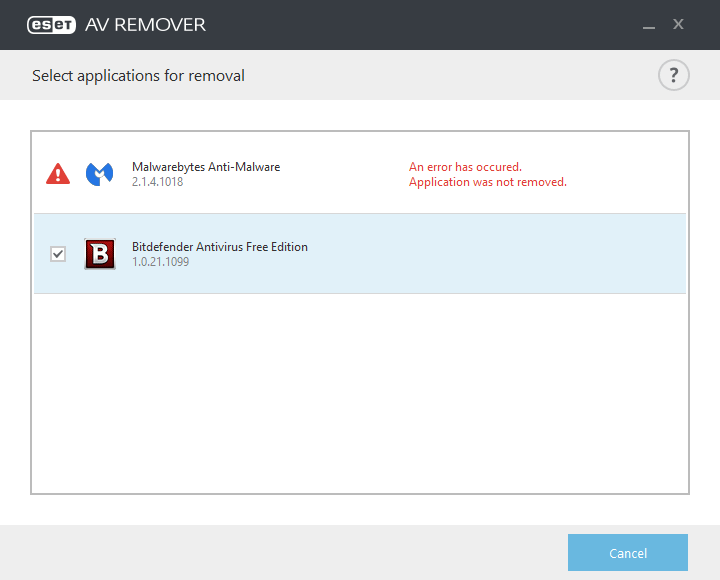Close the AV Remover window
The image size is (720, 580).
[x=678, y=24]
